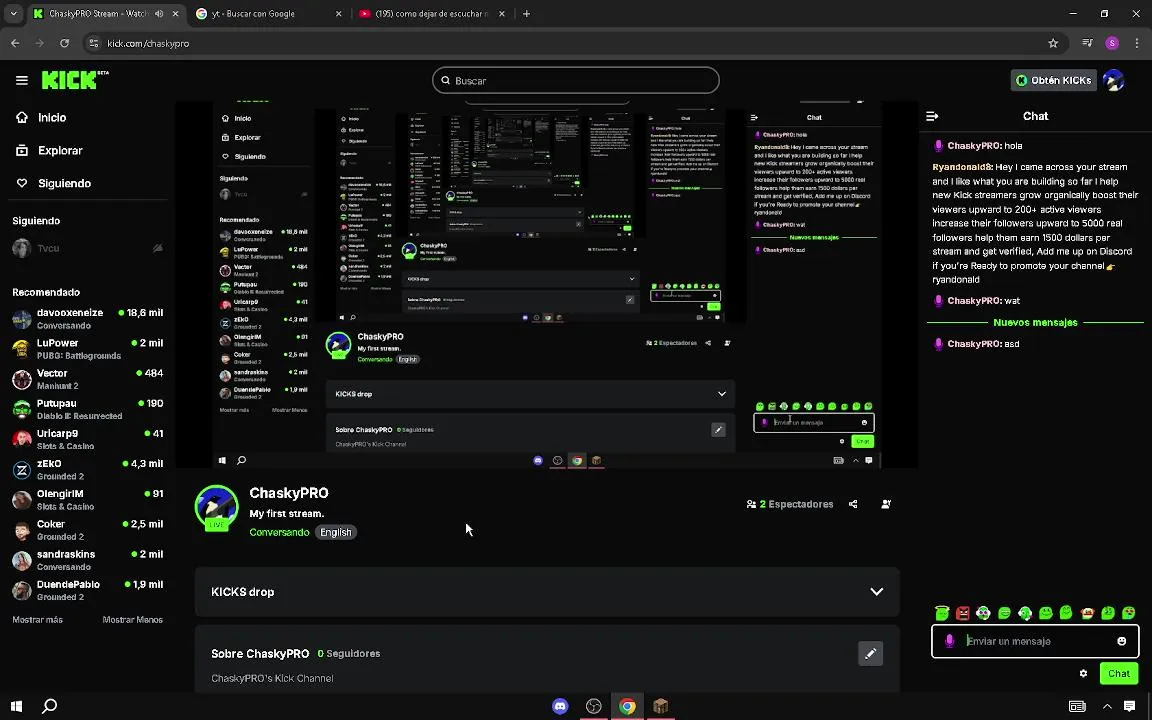
Task: Click the Obtén KICKs button
Action: [x=1054, y=80]
